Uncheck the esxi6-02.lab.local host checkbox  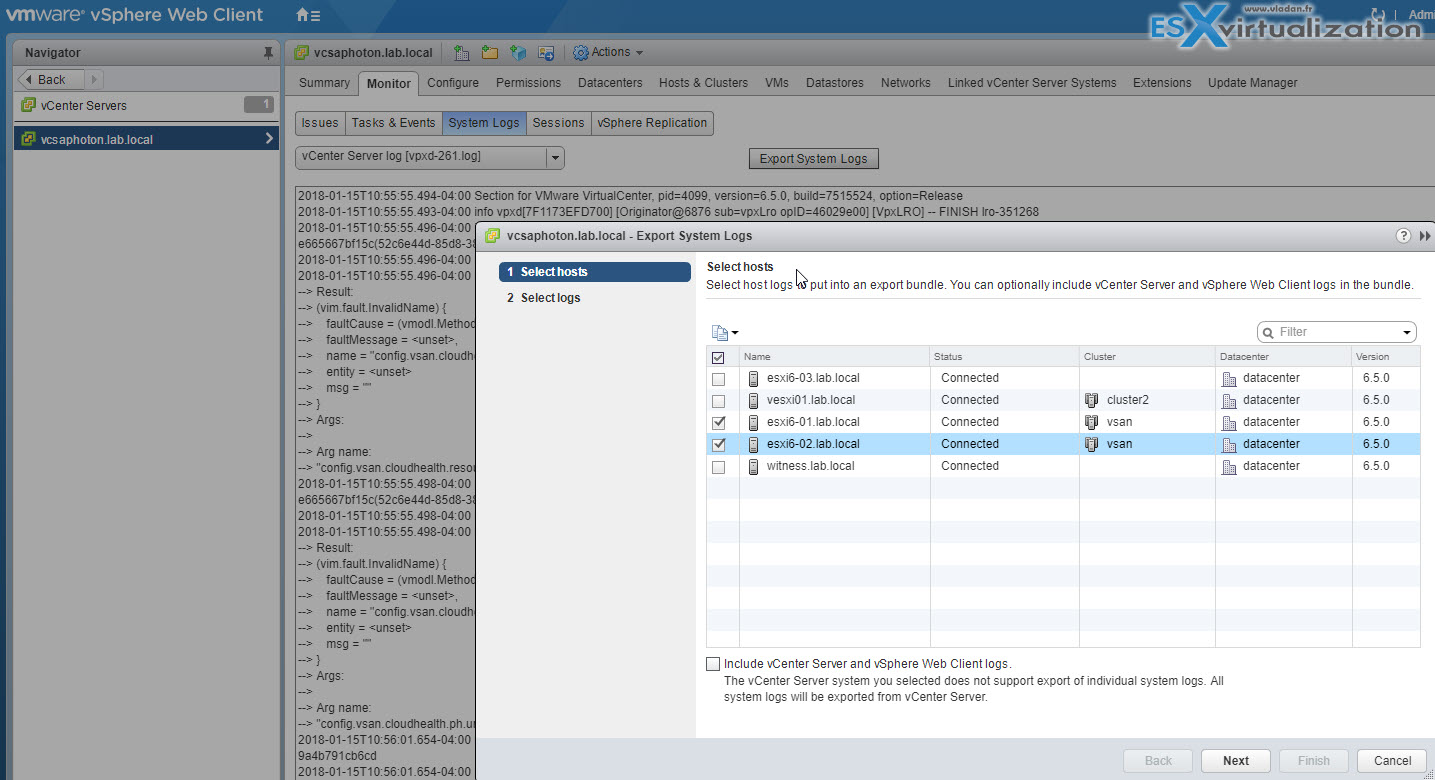click(718, 445)
